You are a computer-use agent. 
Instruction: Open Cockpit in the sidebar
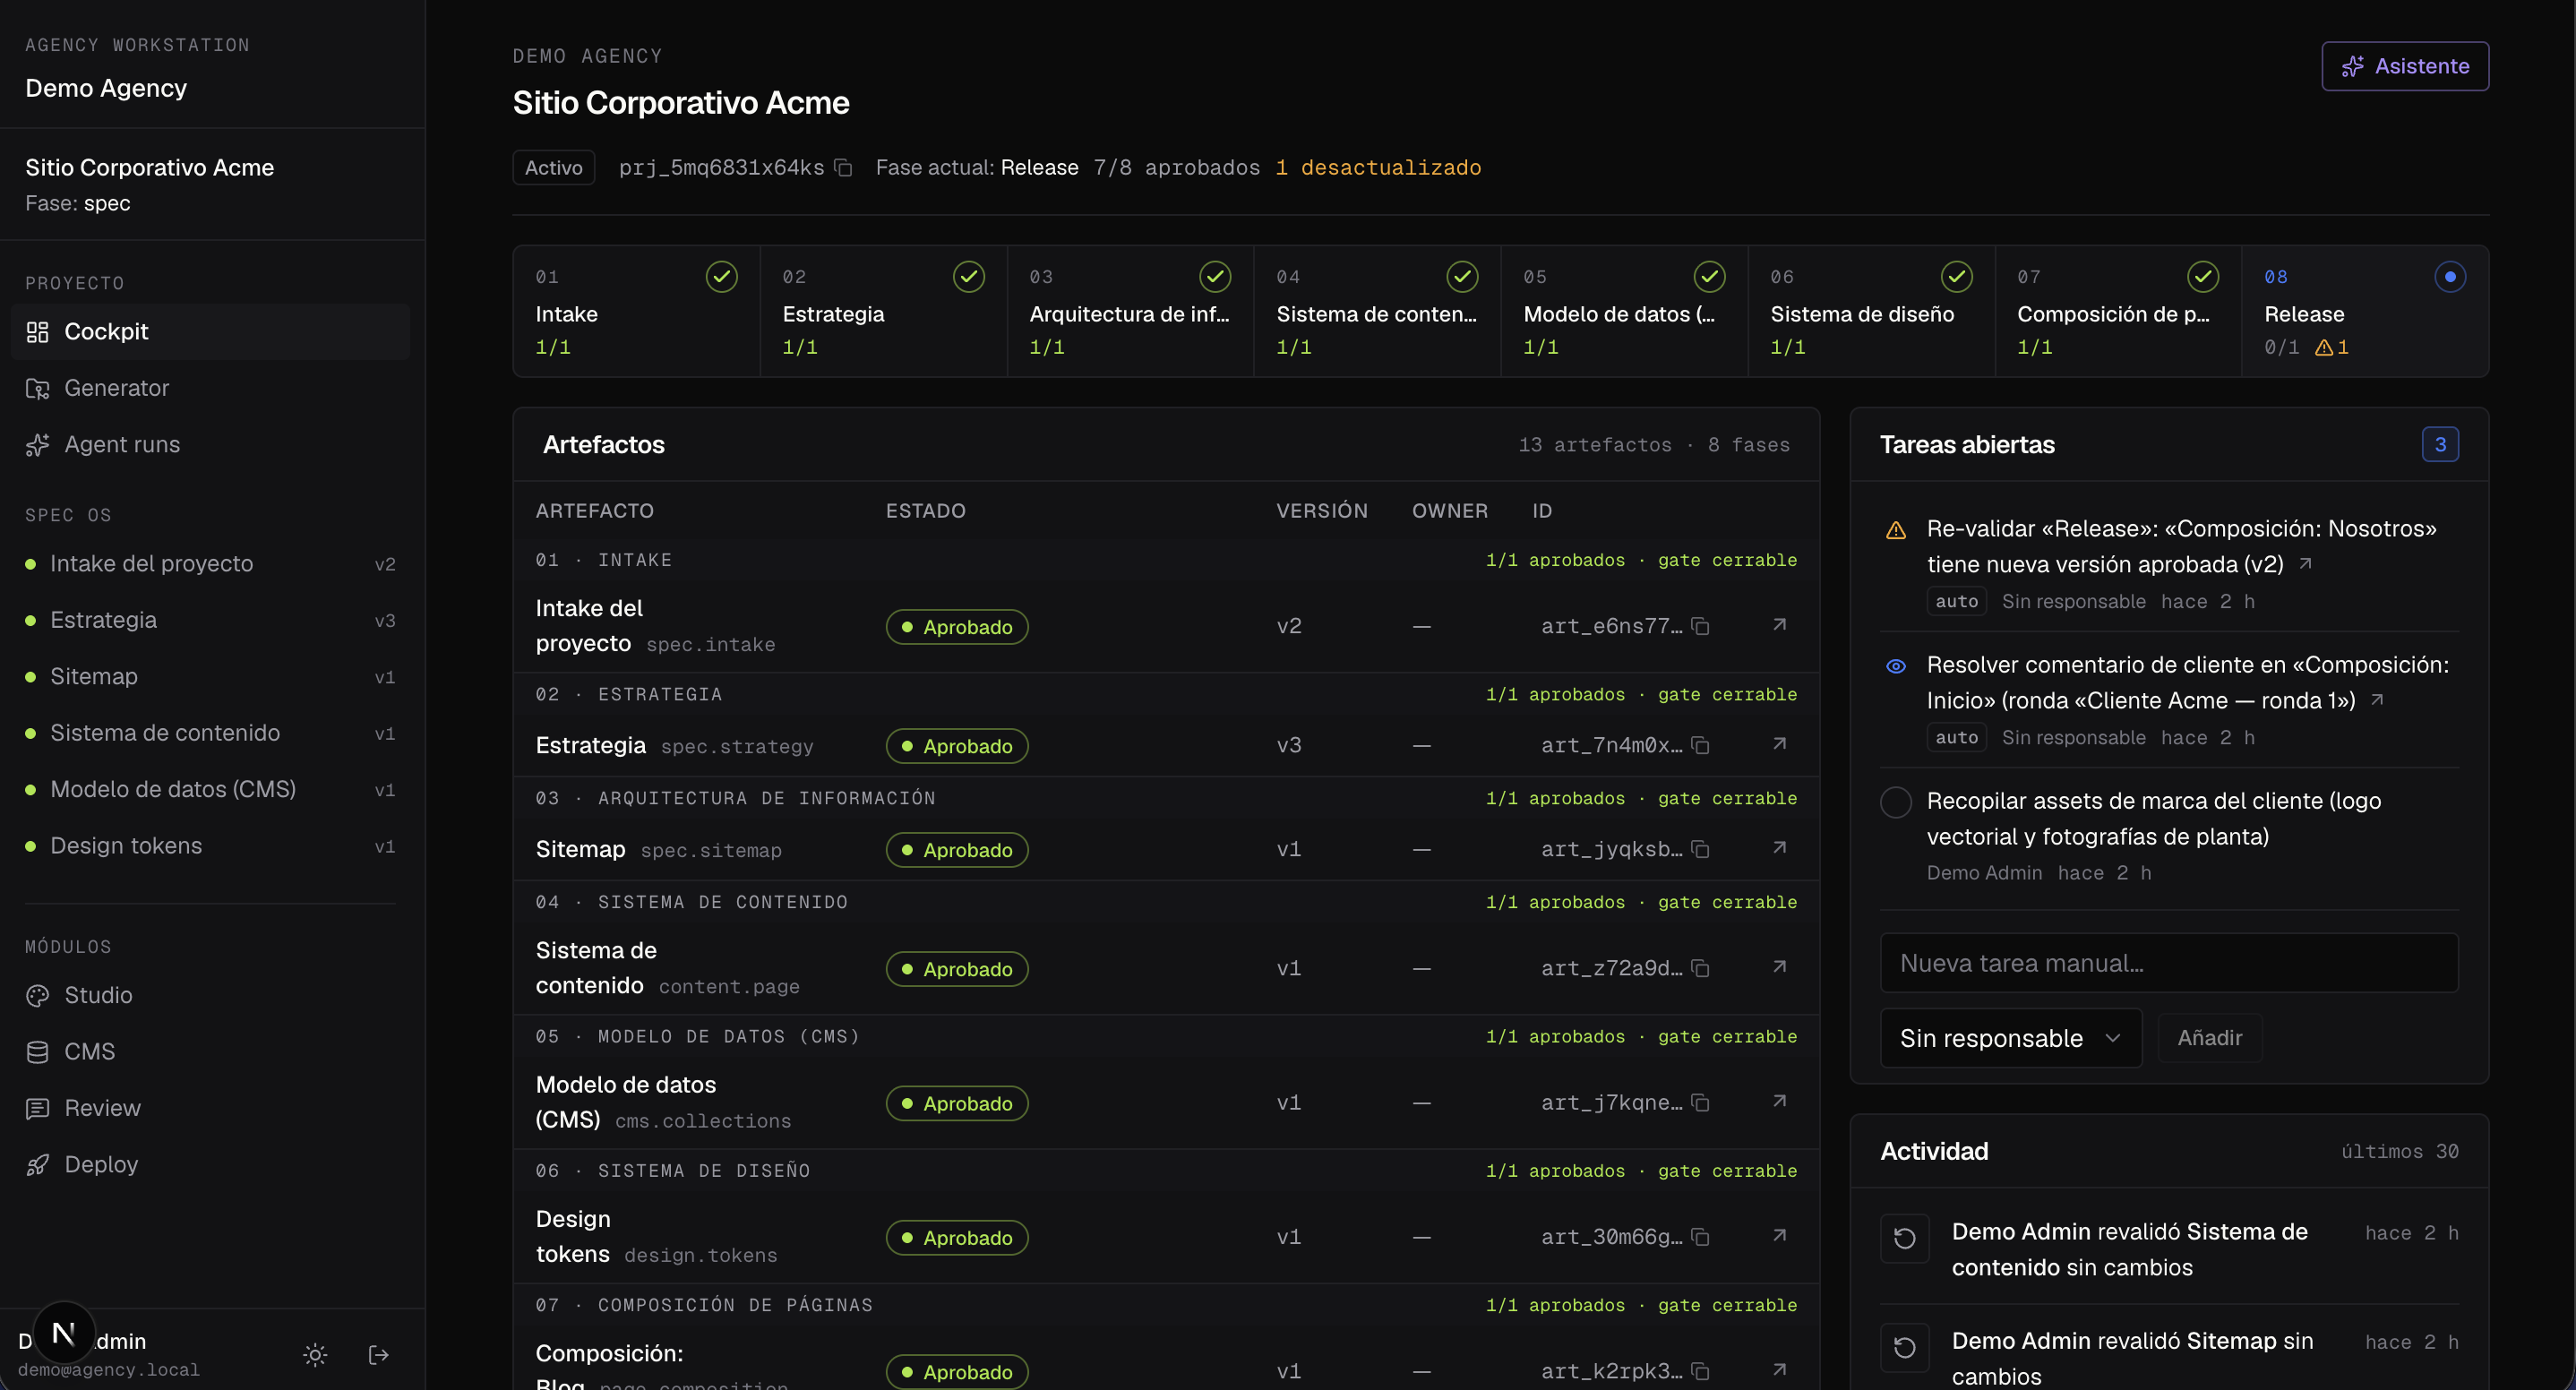pyautogui.click(x=211, y=331)
